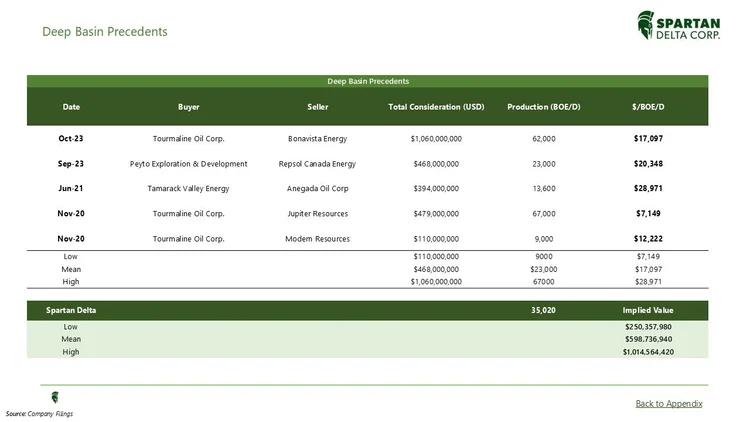The image size is (750, 422).
Task: Click the Buyer column header
Action: (188, 107)
